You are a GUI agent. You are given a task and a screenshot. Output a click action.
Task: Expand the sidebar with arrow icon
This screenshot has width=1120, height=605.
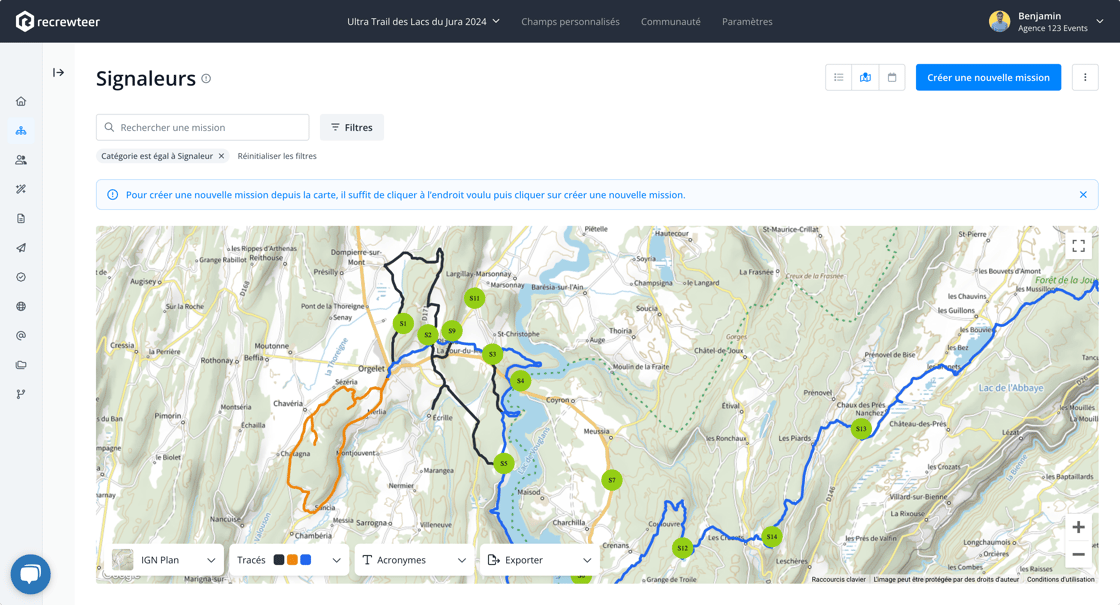point(59,72)
